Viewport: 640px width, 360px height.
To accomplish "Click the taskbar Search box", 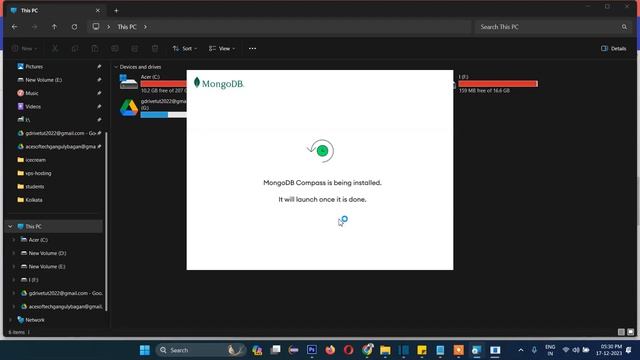I will tap(200, 350).
